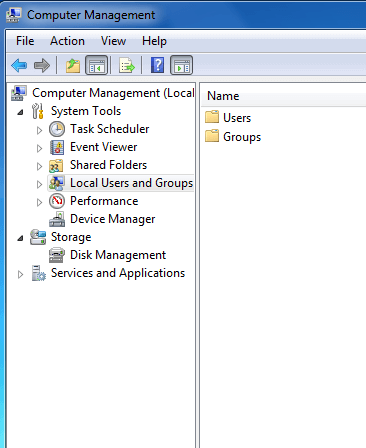Select the Groups entry text in list
366x448 pixels.
click(x=242, y=137)
